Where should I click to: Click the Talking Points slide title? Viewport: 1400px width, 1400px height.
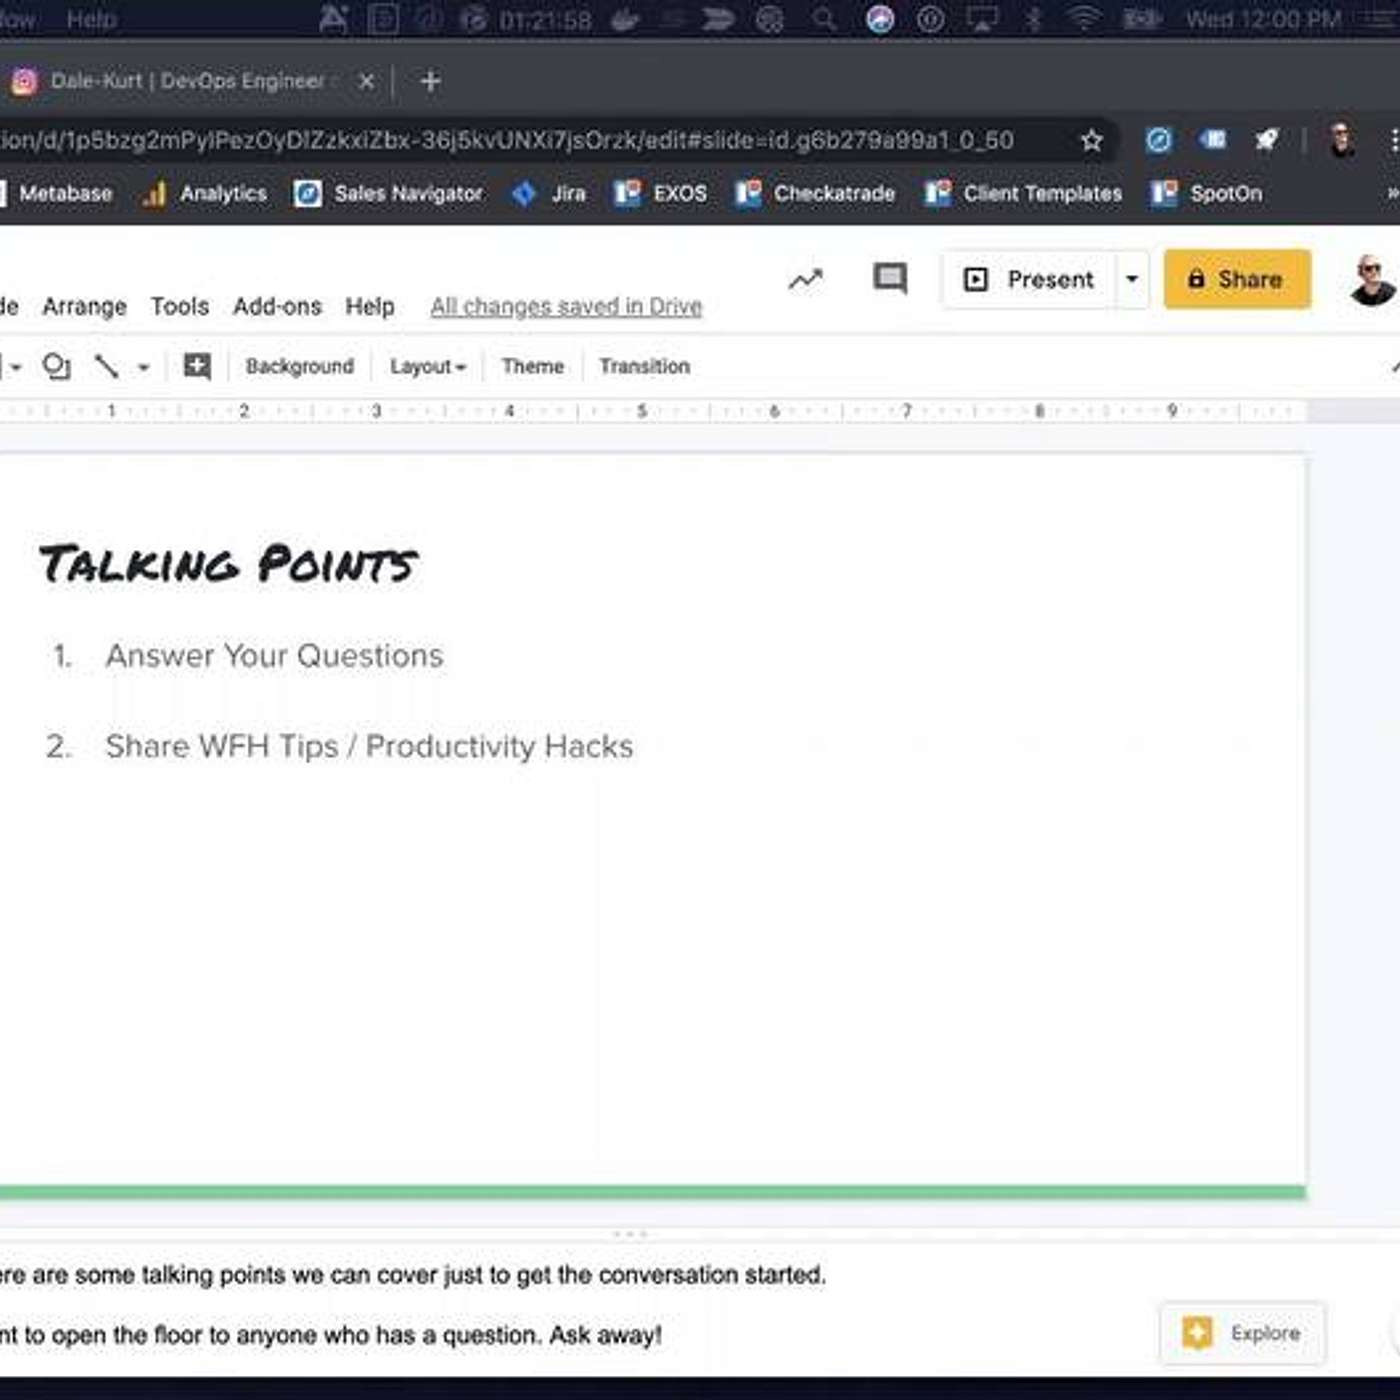point(229,565)
